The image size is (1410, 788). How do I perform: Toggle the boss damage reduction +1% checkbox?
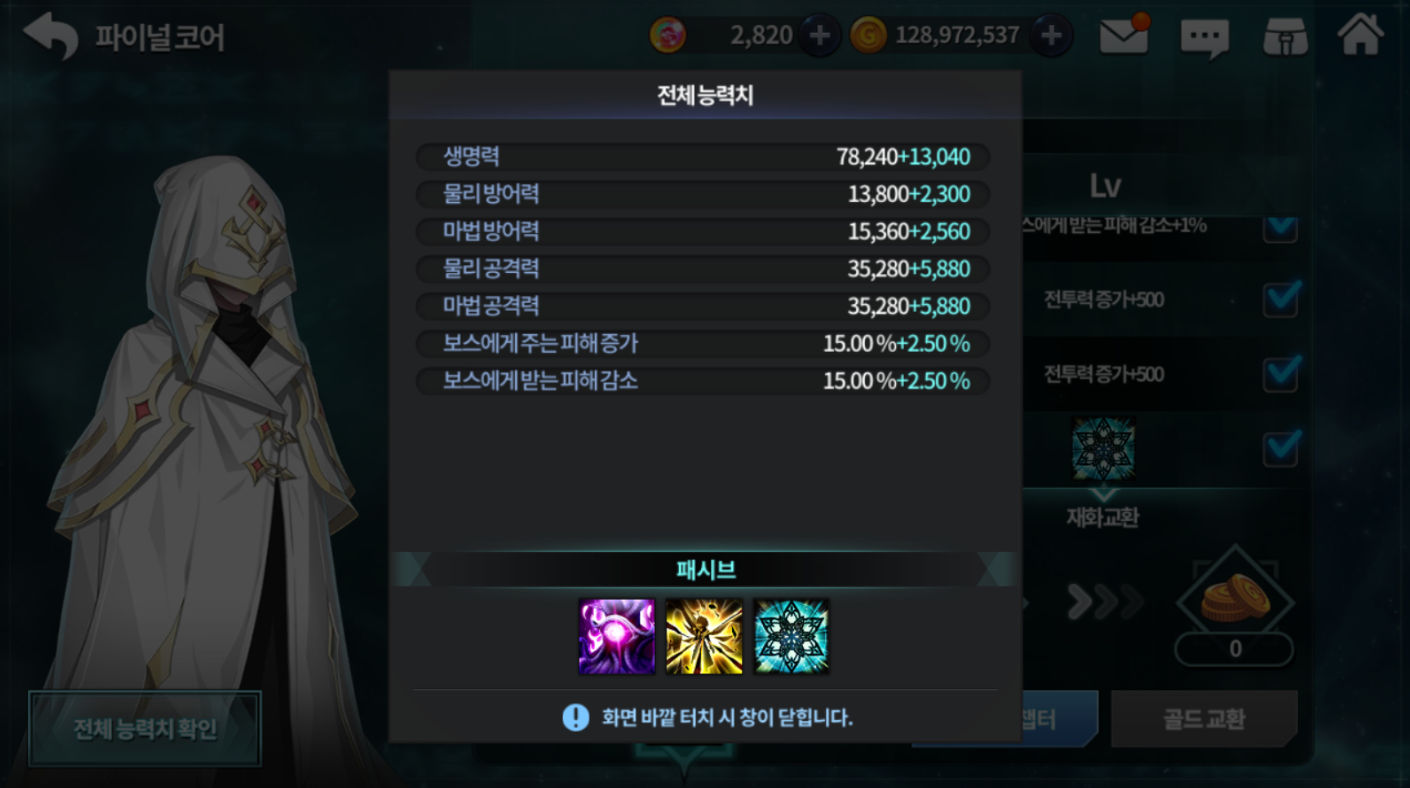click(x=1281, y=226)
